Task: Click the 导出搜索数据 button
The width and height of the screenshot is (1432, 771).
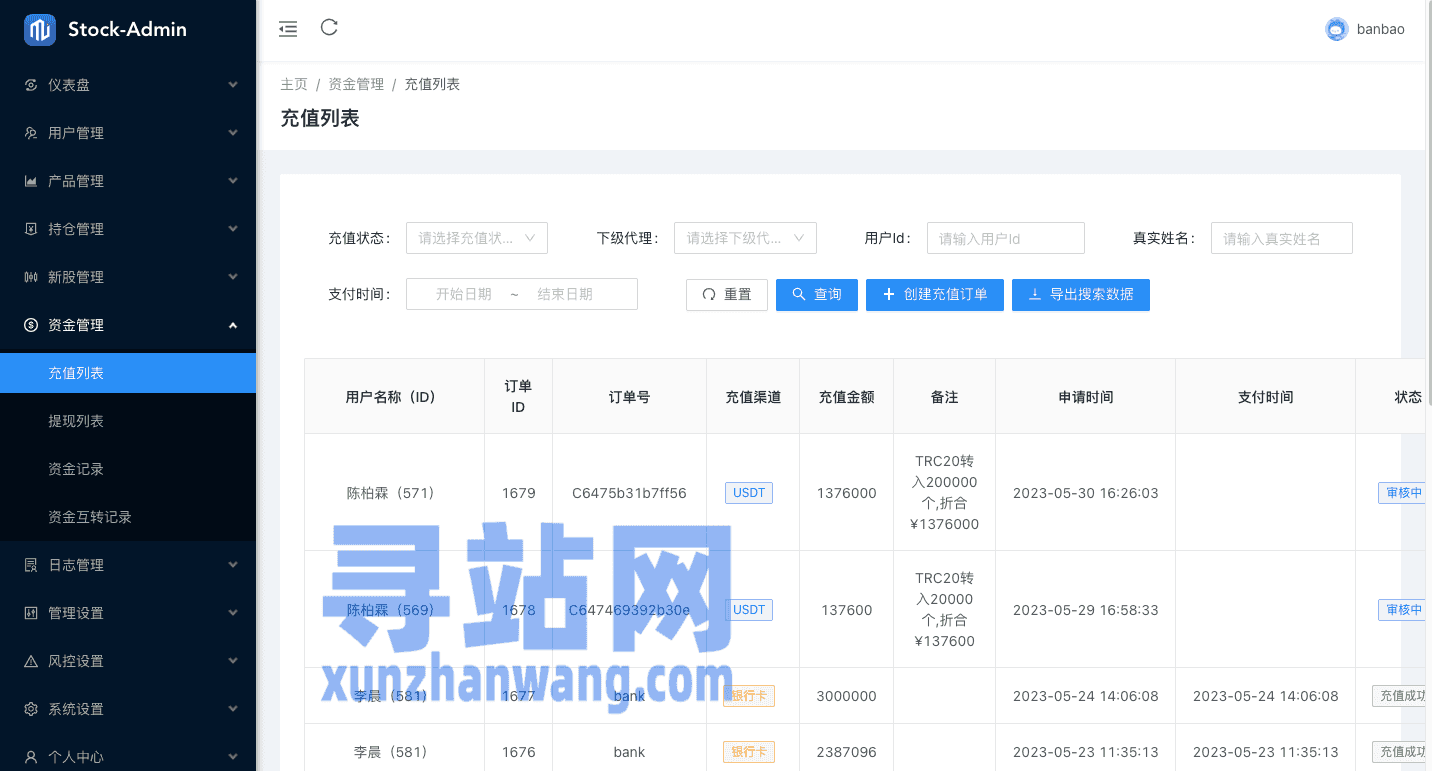Action: [x=1081, y=295]
